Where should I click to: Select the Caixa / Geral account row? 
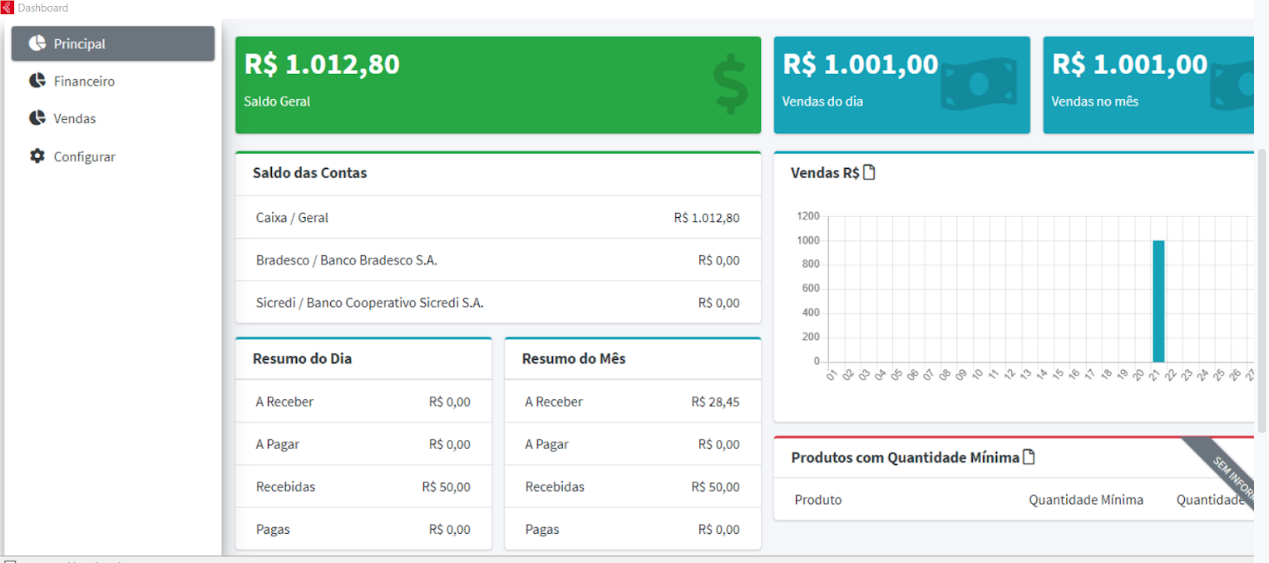tap(497, 217)
